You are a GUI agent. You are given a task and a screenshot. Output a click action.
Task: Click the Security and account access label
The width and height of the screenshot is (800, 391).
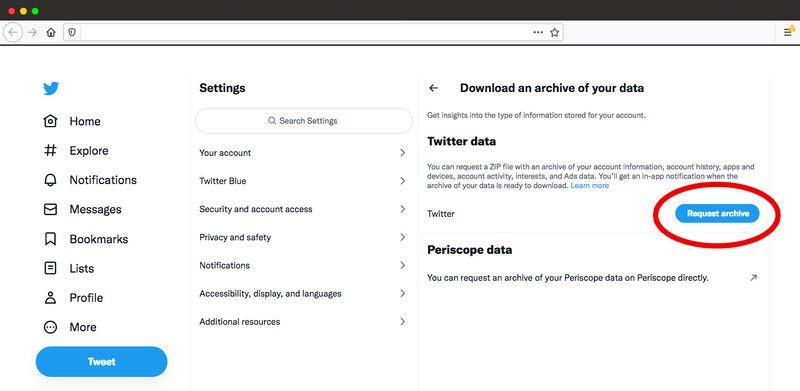click(256, 209)
